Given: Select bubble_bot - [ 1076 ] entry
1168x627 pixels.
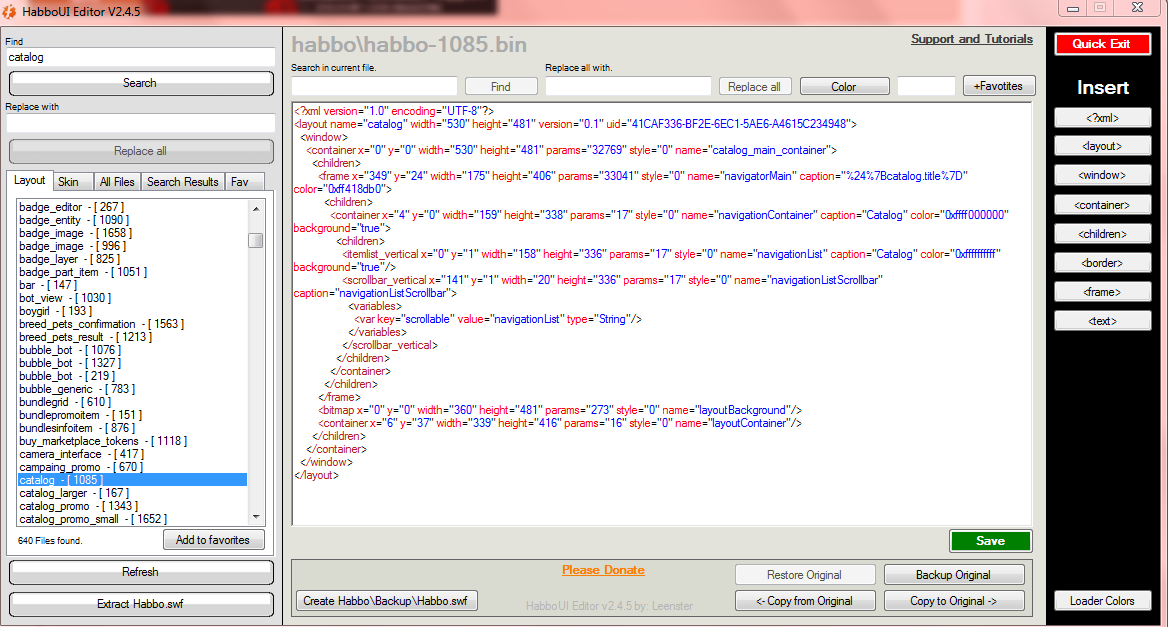Looking at the screenshot, I should 70,351.
